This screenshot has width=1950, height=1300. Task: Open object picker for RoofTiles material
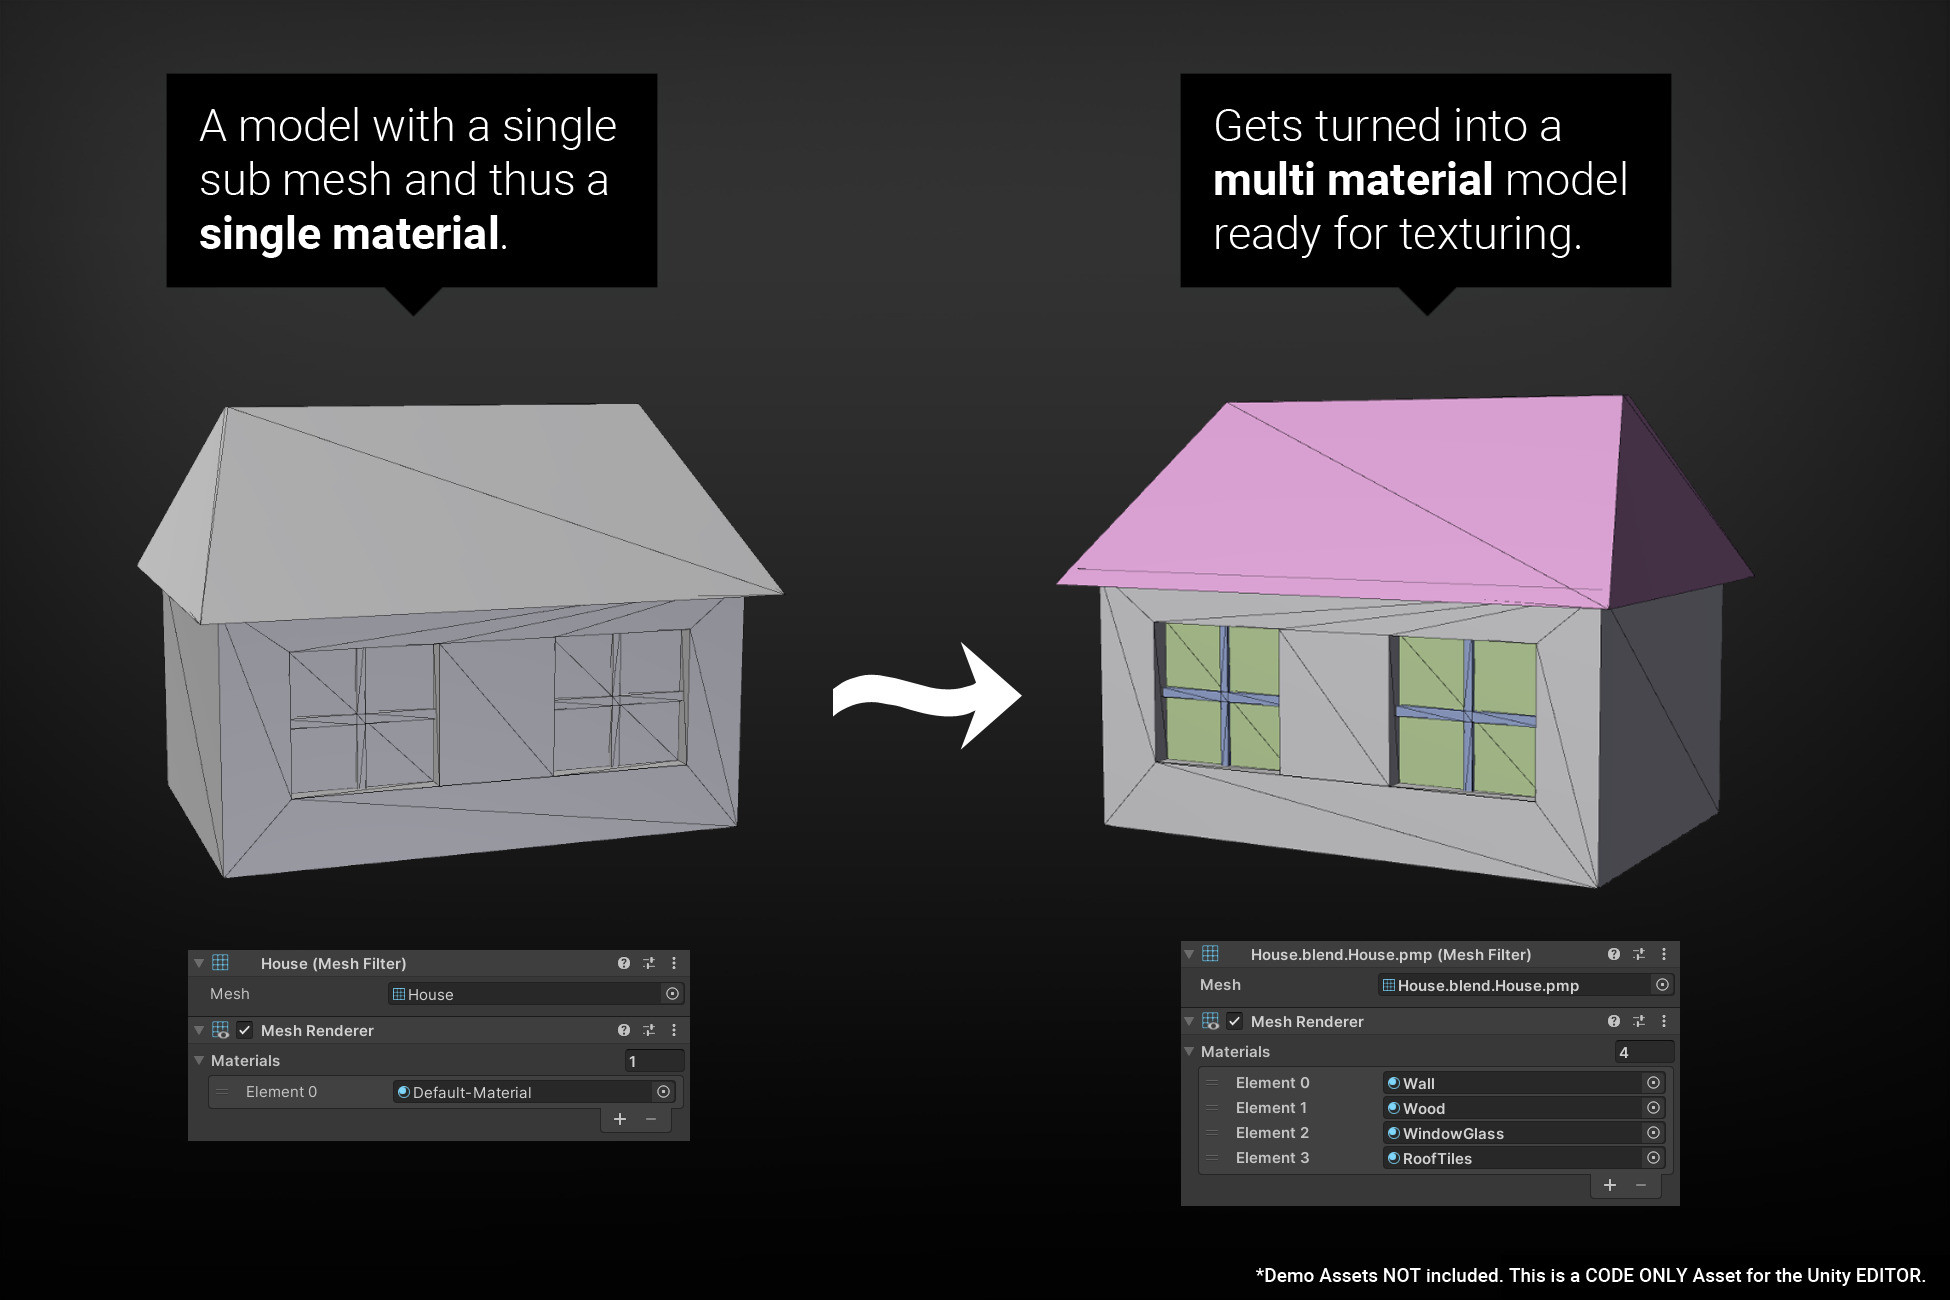(1654, 1157)
